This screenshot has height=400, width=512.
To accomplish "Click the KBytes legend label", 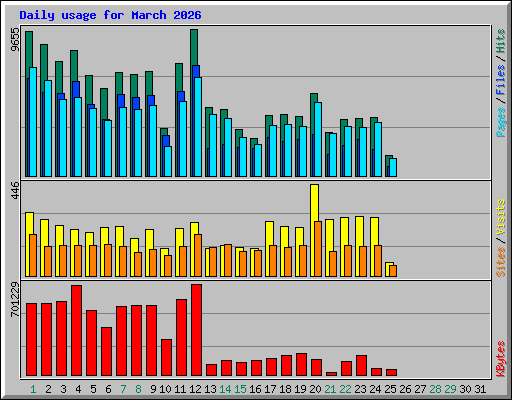I will click(501, 359).
